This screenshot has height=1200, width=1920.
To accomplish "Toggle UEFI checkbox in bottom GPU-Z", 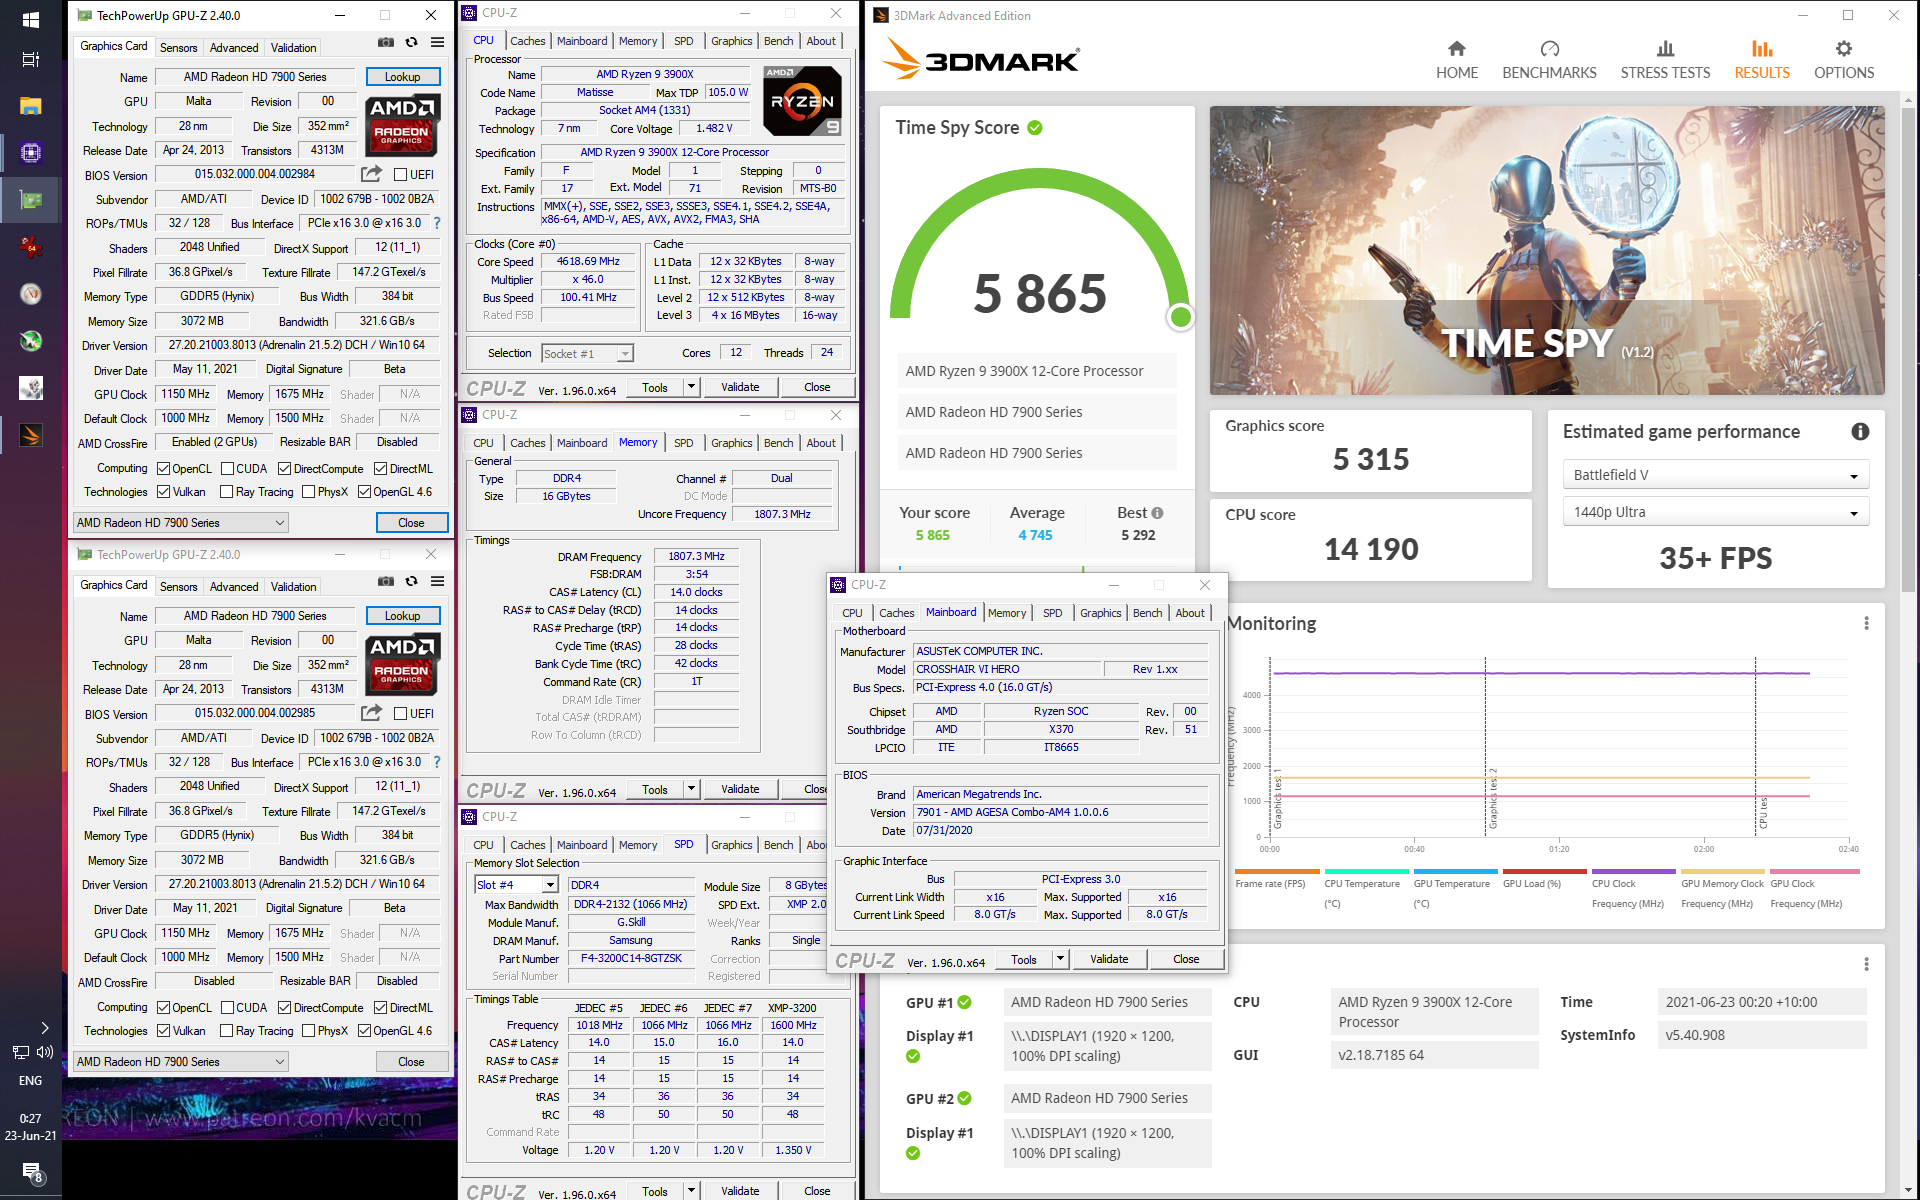I will click(400, 714).
